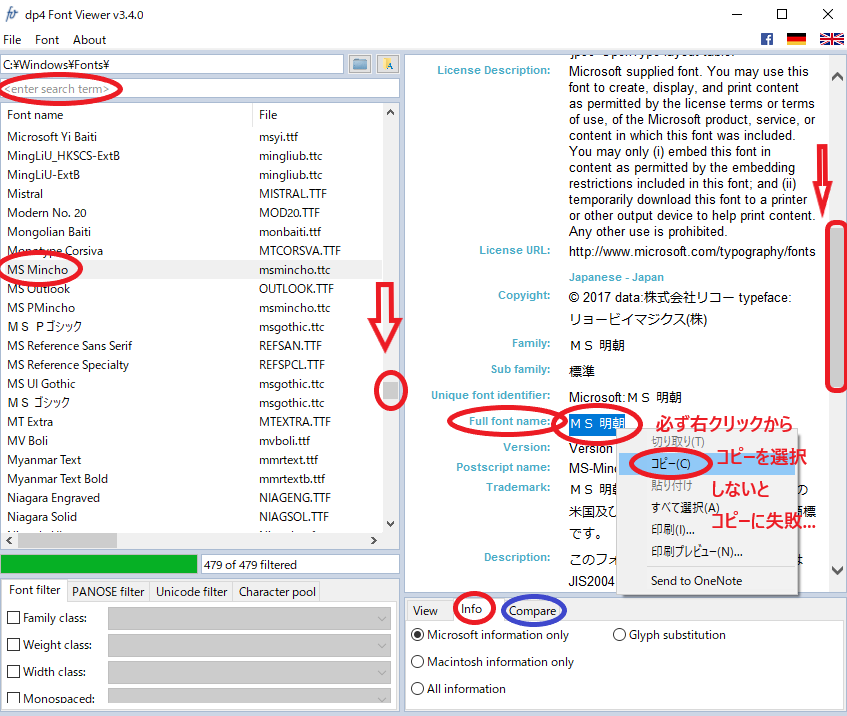Select Myanmar Text Bold font row

192,479
